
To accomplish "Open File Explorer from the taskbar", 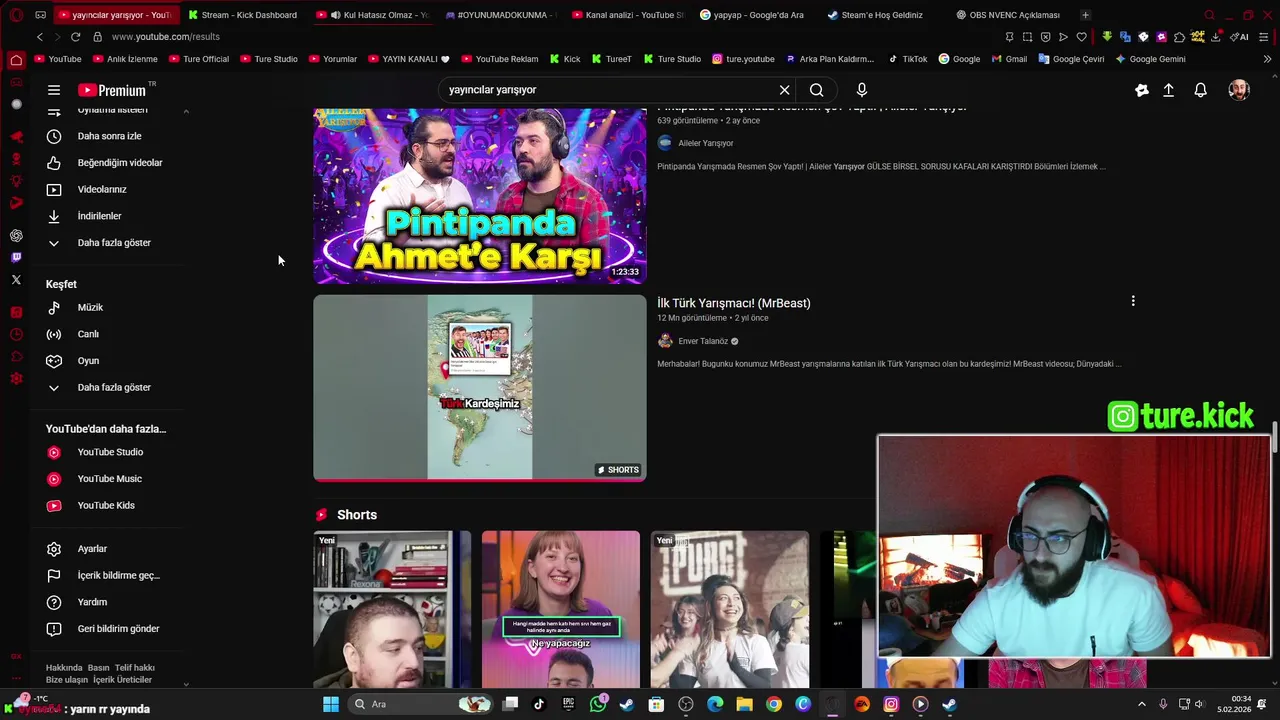I will (745, 704).
